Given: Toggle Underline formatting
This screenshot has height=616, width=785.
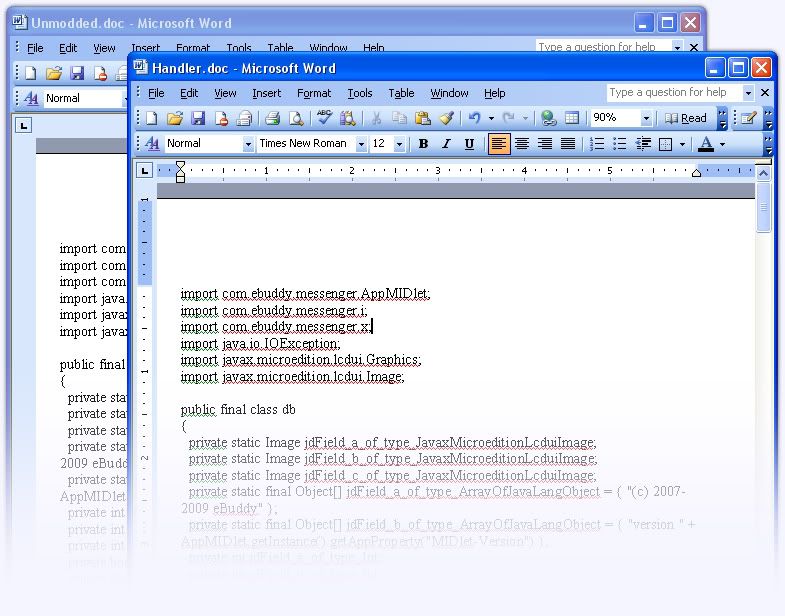Looking at the screenshot, I should [x=469, y=144].
